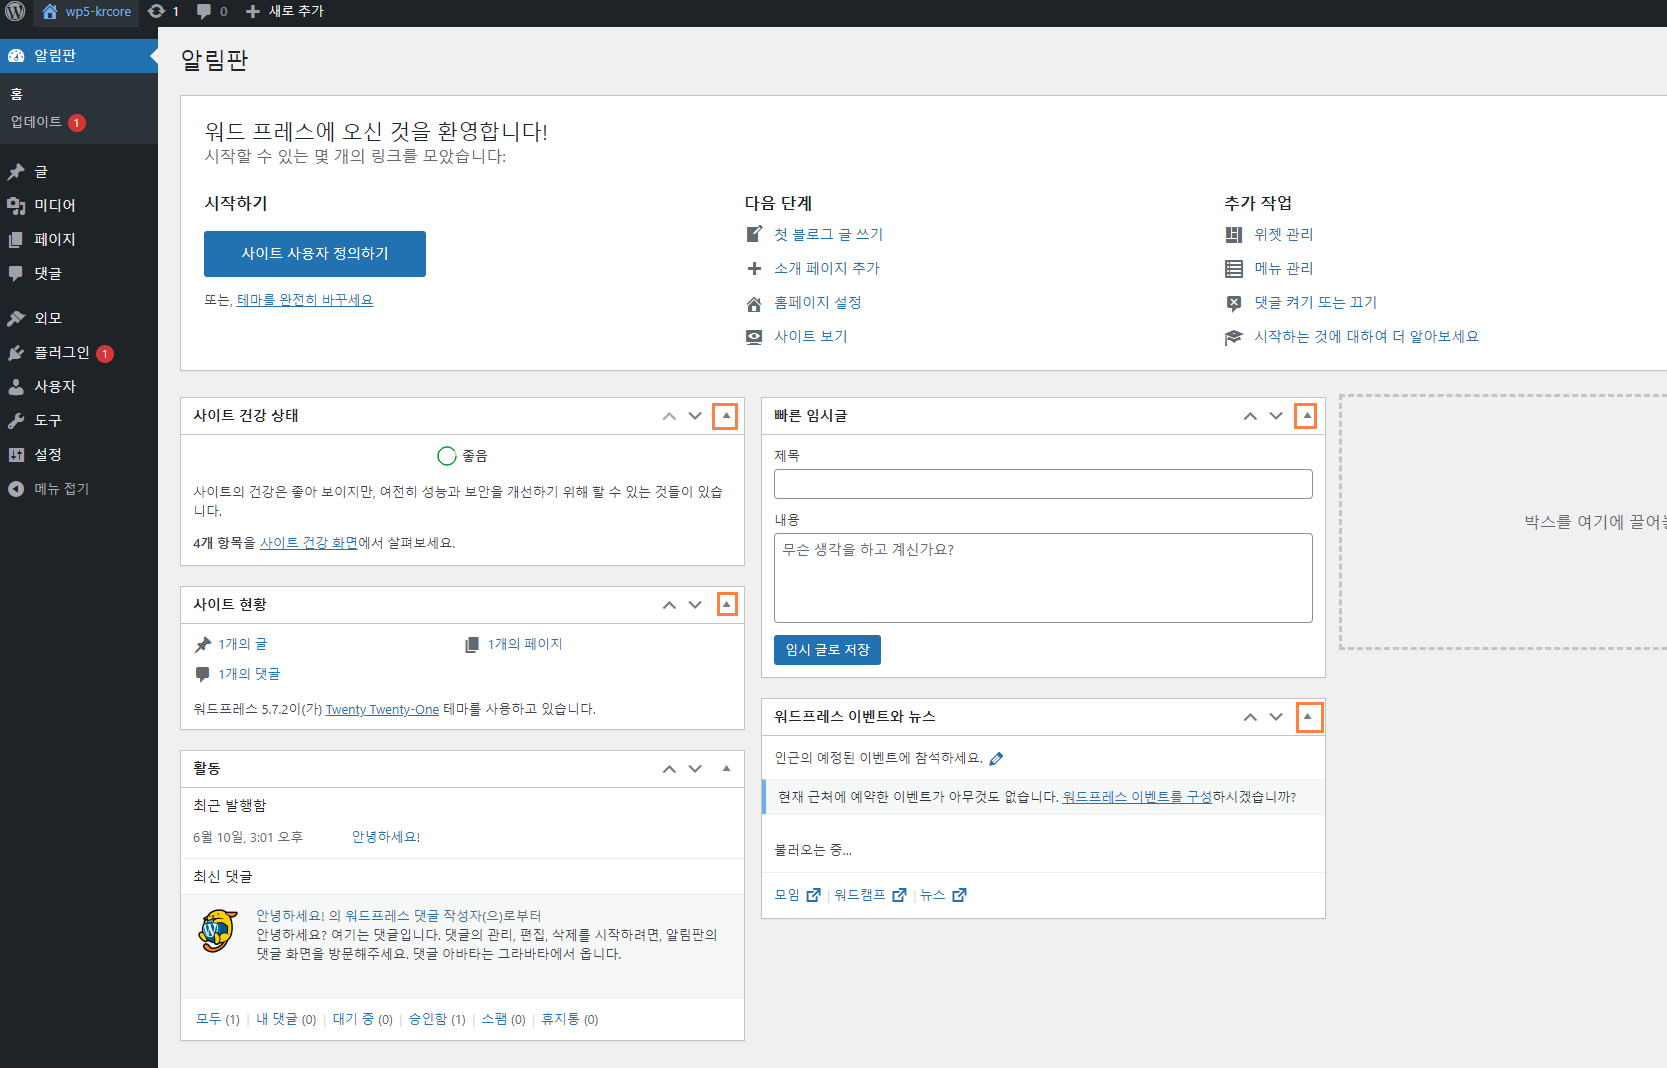Open the wp5-krcore site home link
Screen dimensions: 1667x1068
[87, 12]
